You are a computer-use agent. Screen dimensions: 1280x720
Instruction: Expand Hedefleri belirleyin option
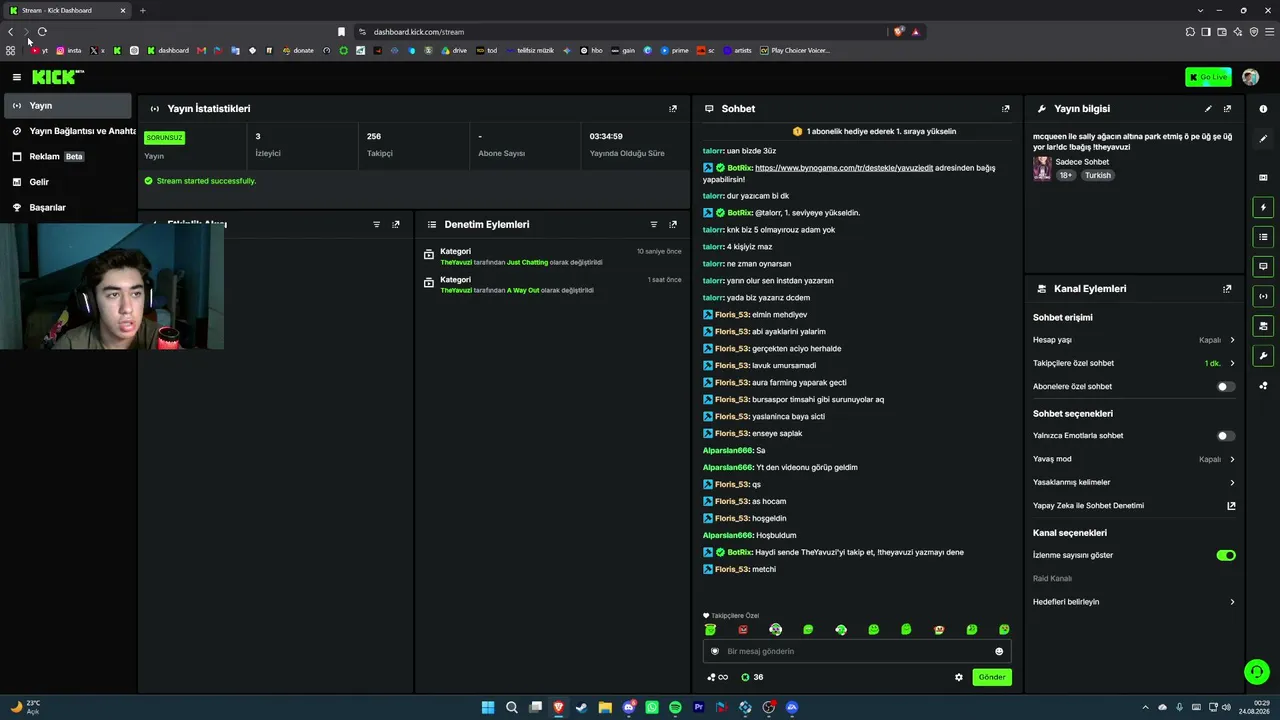[x=1134, y=602]
